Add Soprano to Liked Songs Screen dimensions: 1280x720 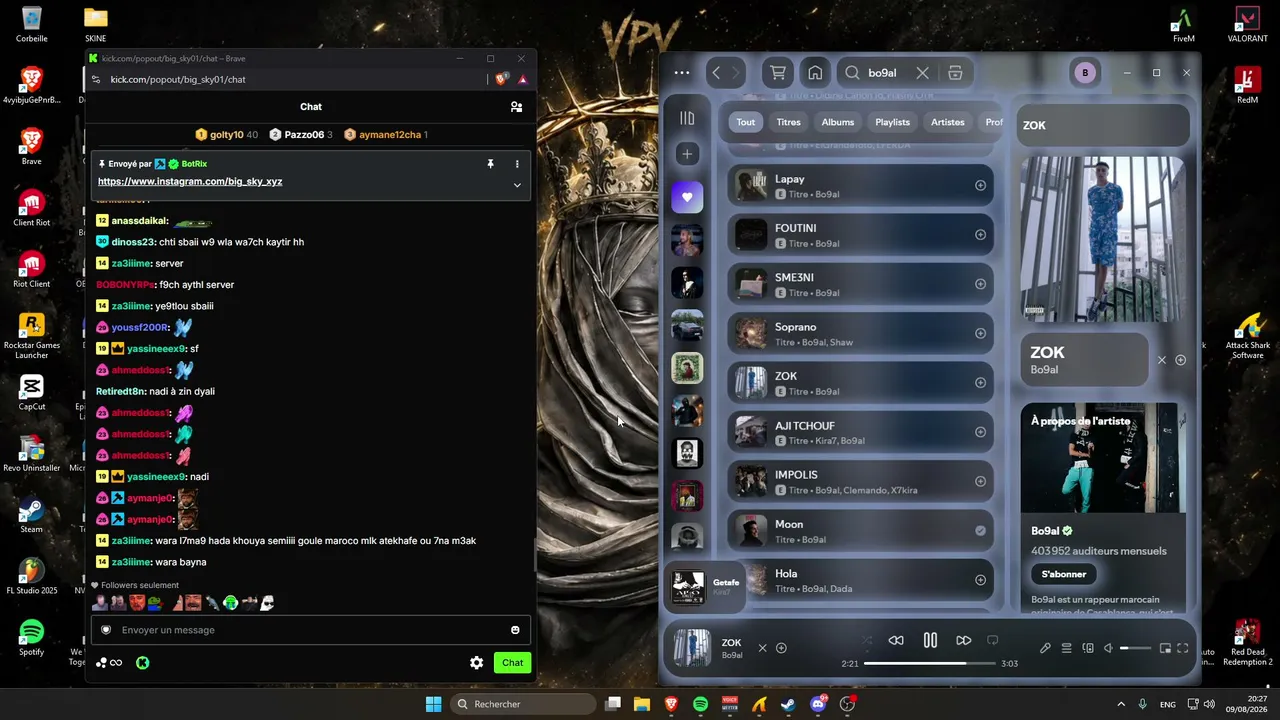(x=980, y=333)
